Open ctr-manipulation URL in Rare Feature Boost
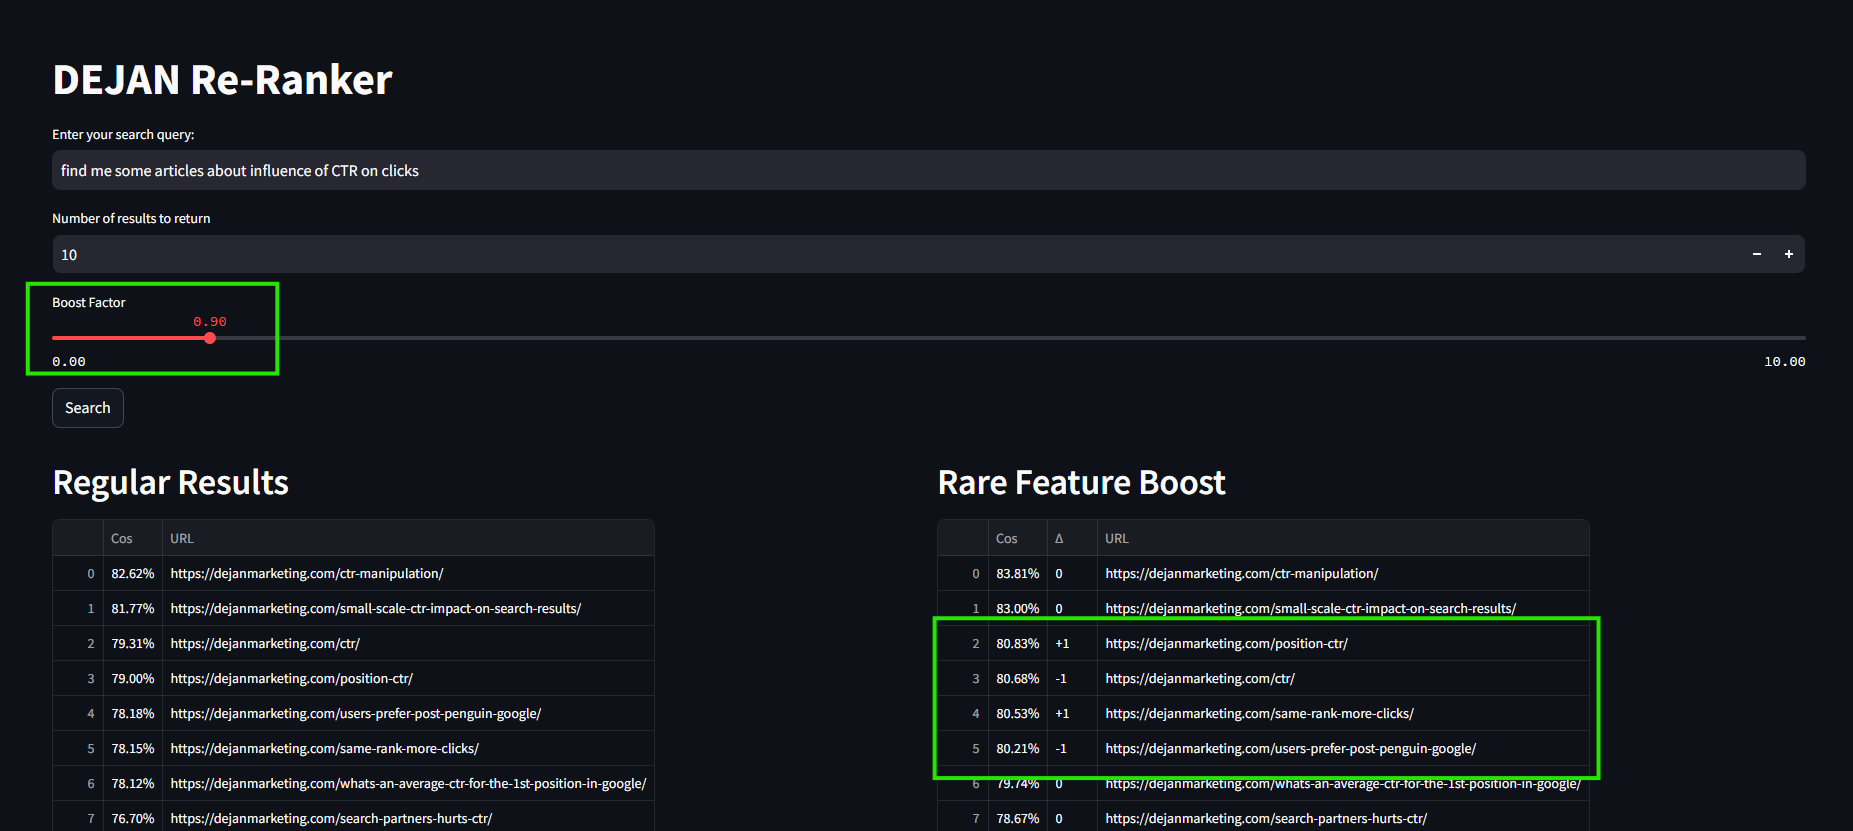 [x=1242, y=574]
